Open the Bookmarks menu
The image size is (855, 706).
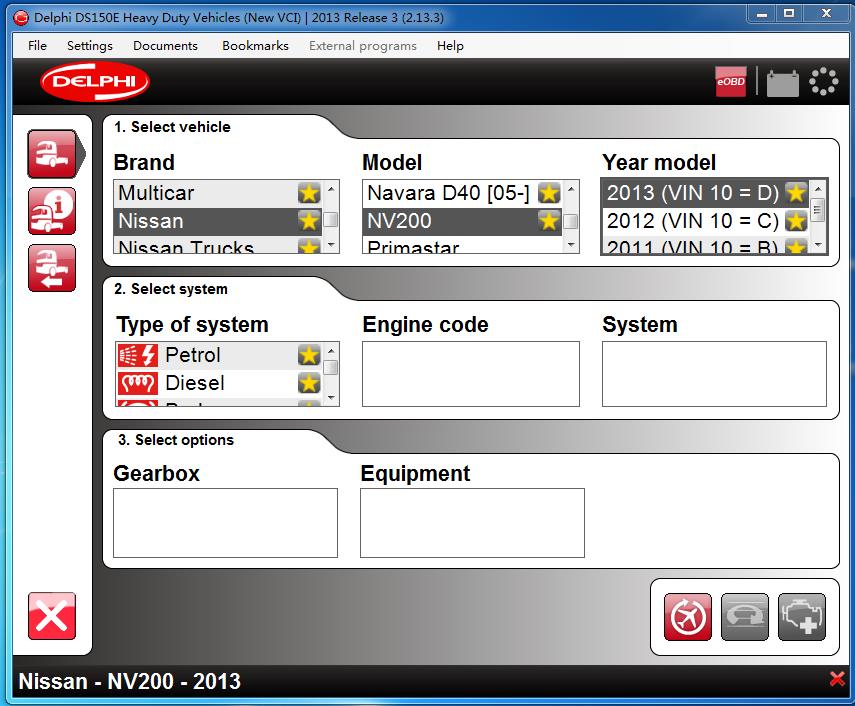255,46
